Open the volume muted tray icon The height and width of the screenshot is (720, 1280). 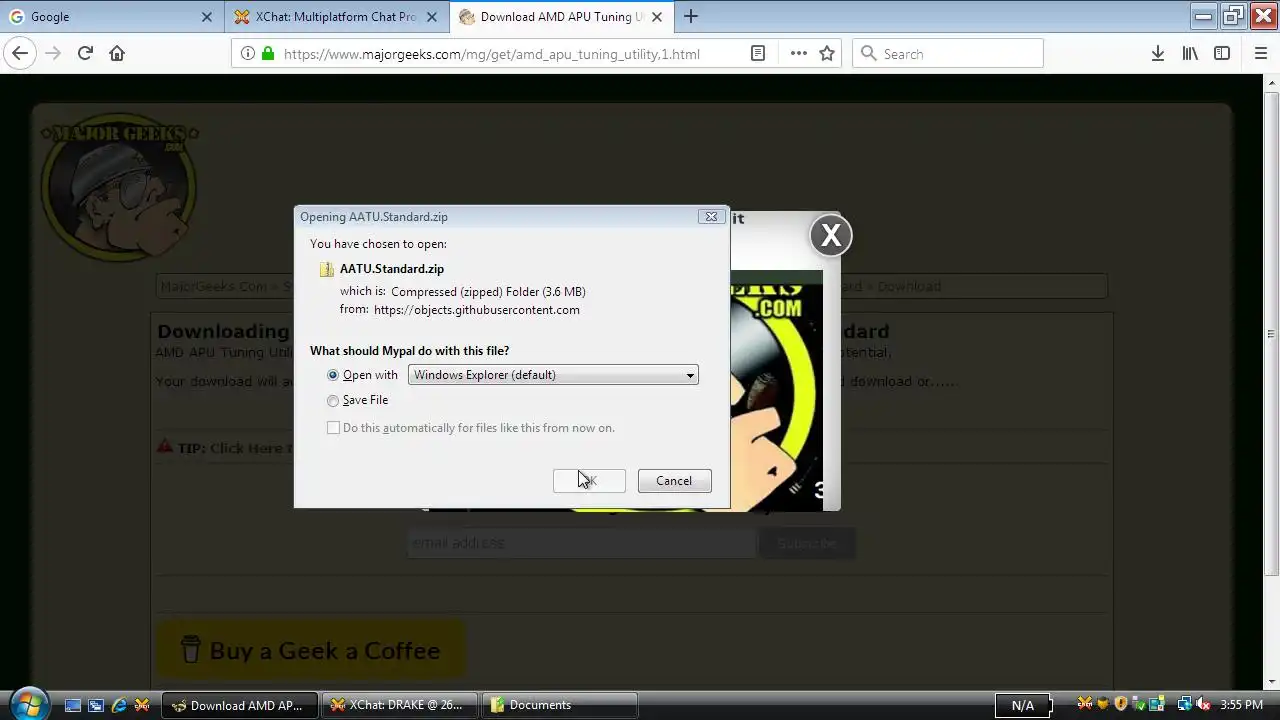click(1203, 704)
